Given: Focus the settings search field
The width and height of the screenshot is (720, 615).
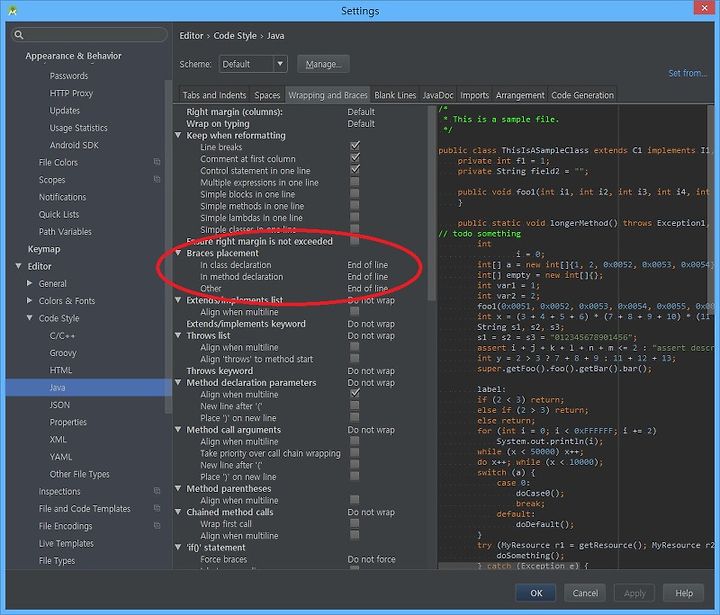Looking at the screenshot, I should tap(90, 35).
